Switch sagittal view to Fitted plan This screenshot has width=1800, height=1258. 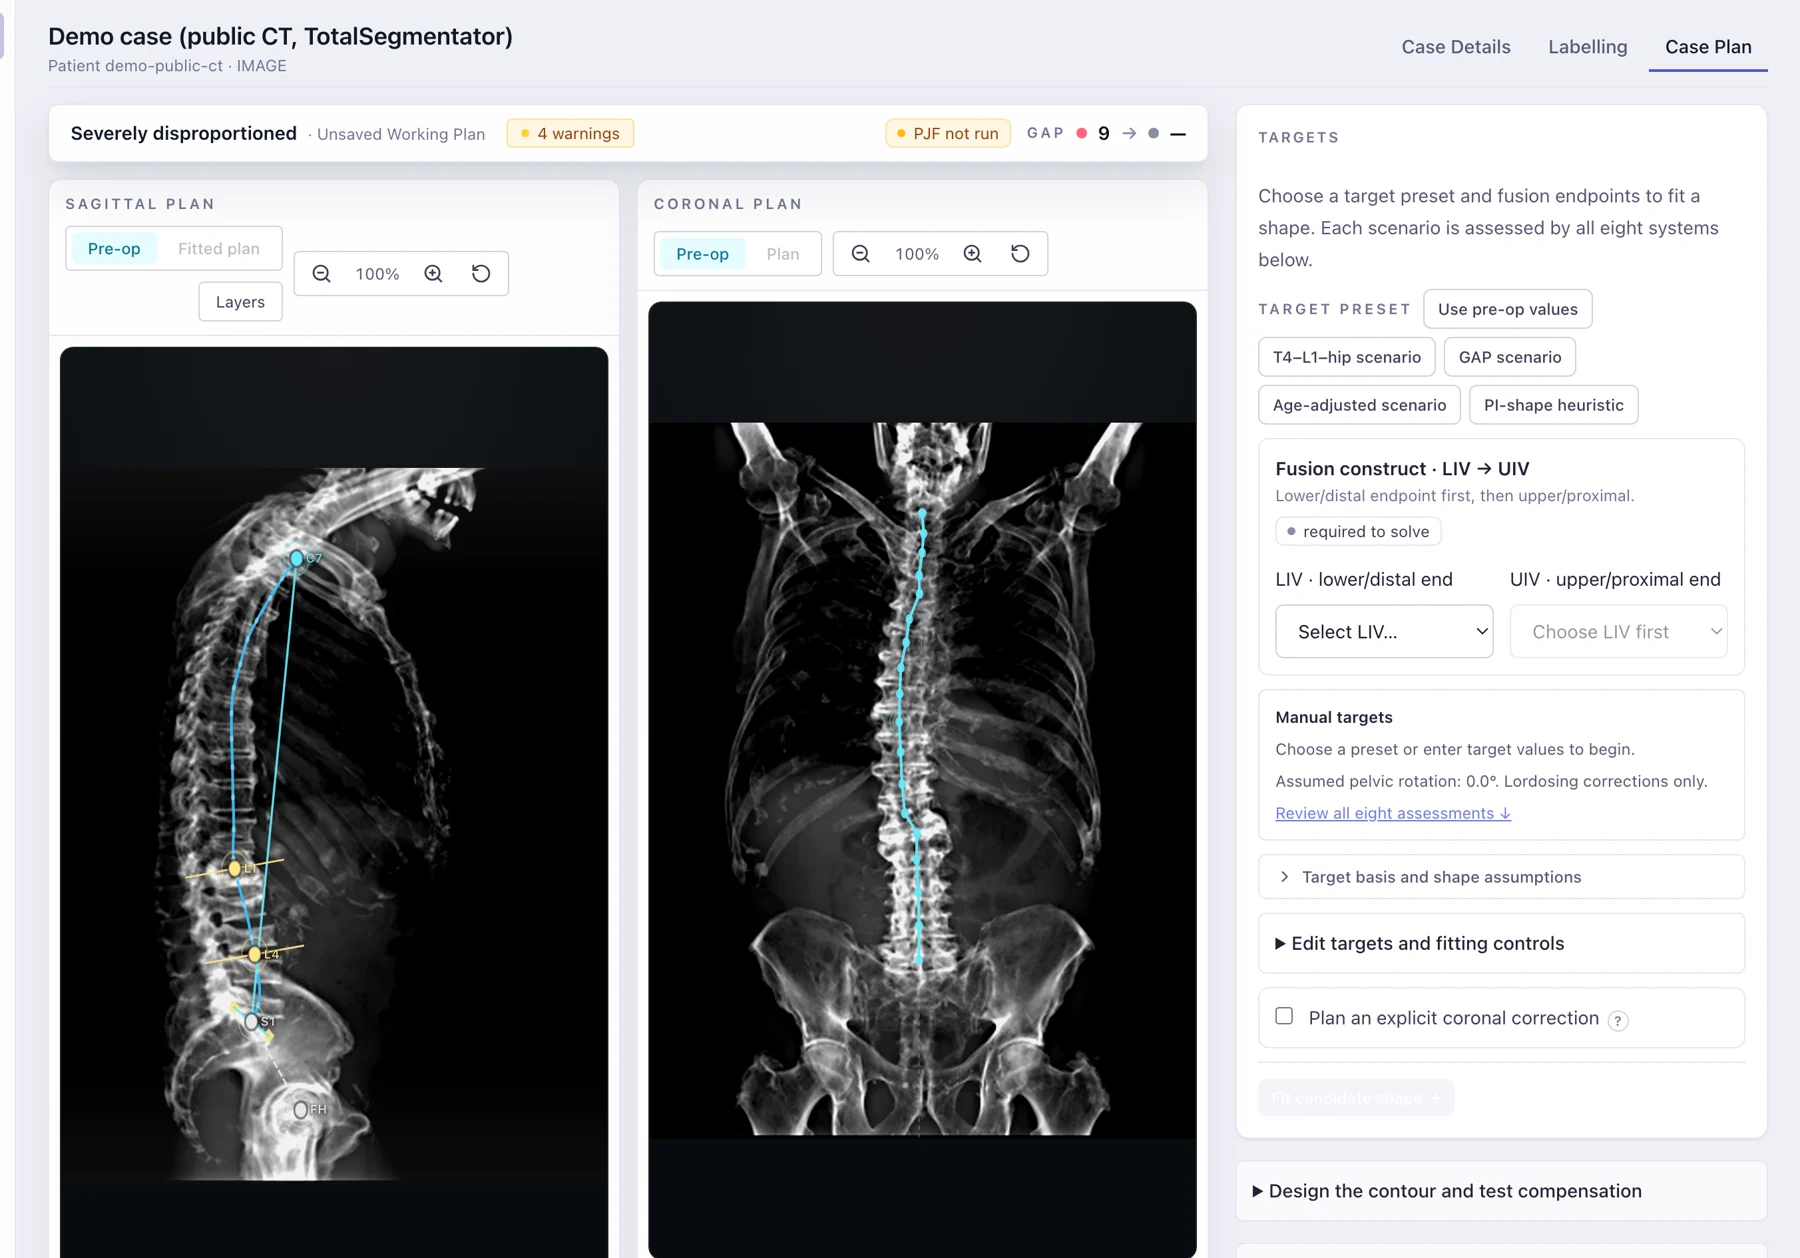(219, 249)
